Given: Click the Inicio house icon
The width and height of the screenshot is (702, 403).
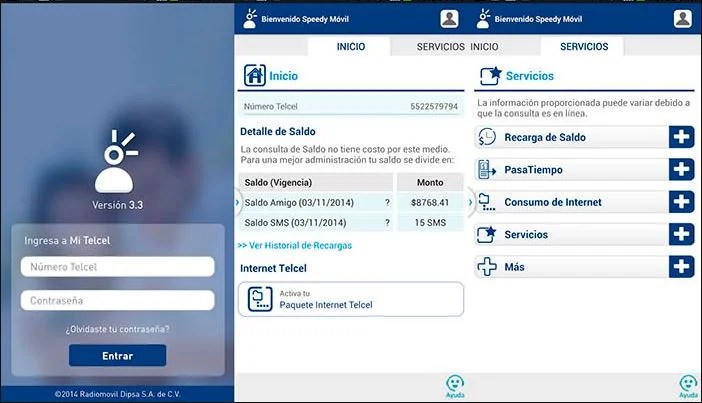Looking at the screenshot, I should click(255, 75).
